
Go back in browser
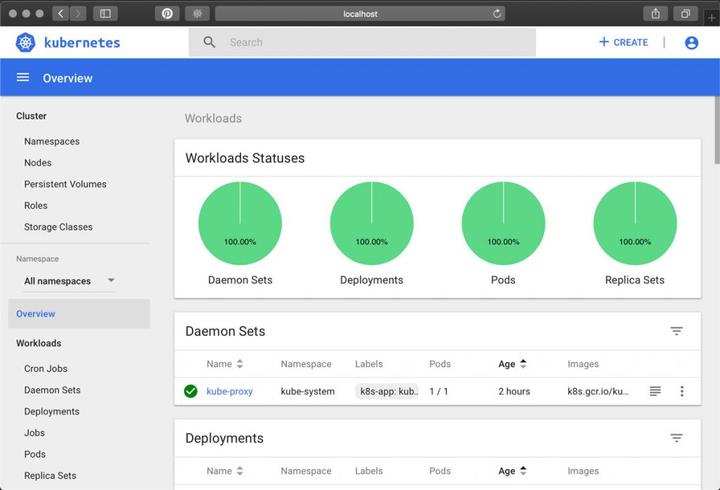point(61,13)
